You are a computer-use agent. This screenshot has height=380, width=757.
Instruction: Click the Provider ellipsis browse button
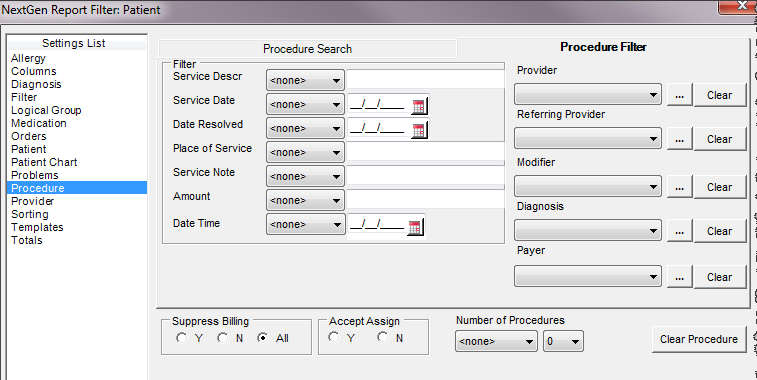click(x=679, y=95)
